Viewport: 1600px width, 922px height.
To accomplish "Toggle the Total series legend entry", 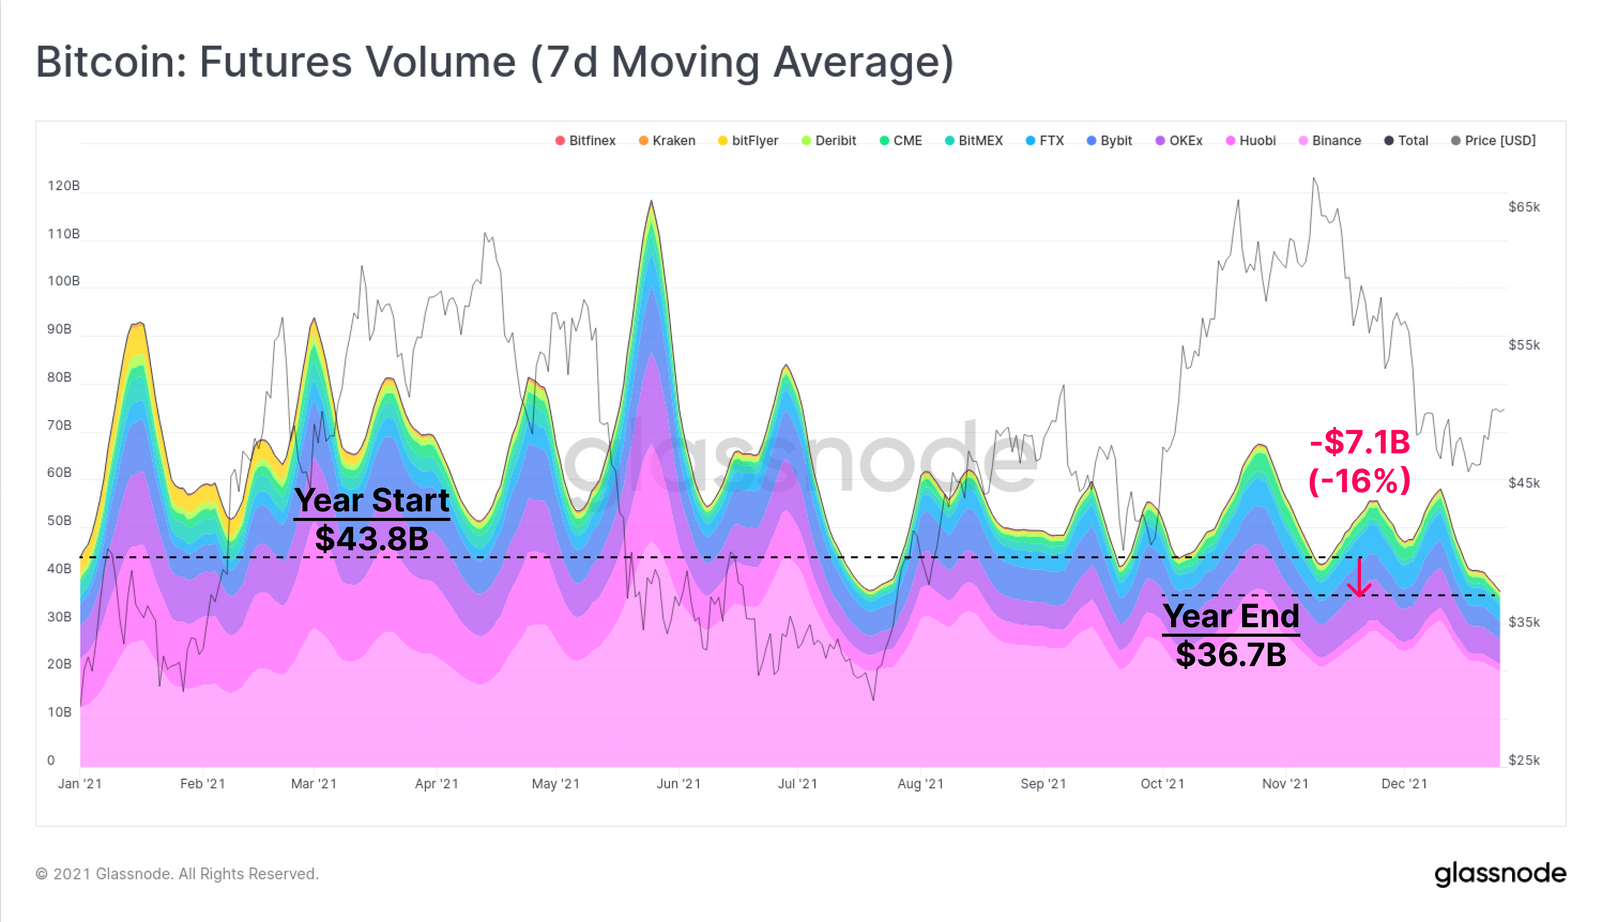I will click(x=1405, y=141).
